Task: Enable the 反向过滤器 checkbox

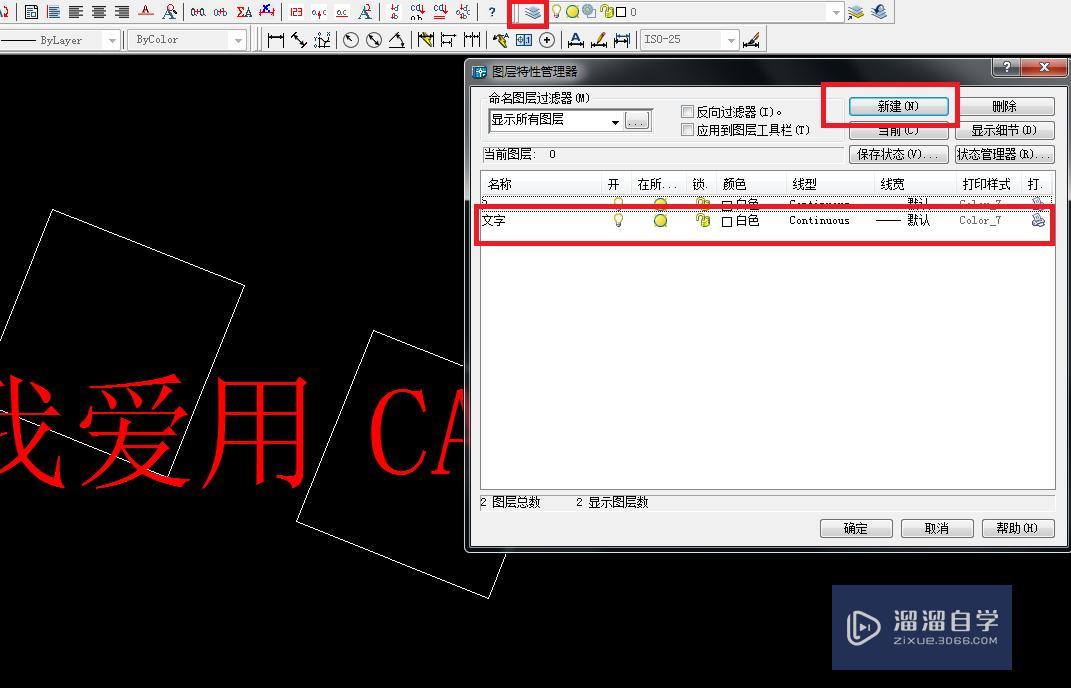Action: tap(687, 112)
